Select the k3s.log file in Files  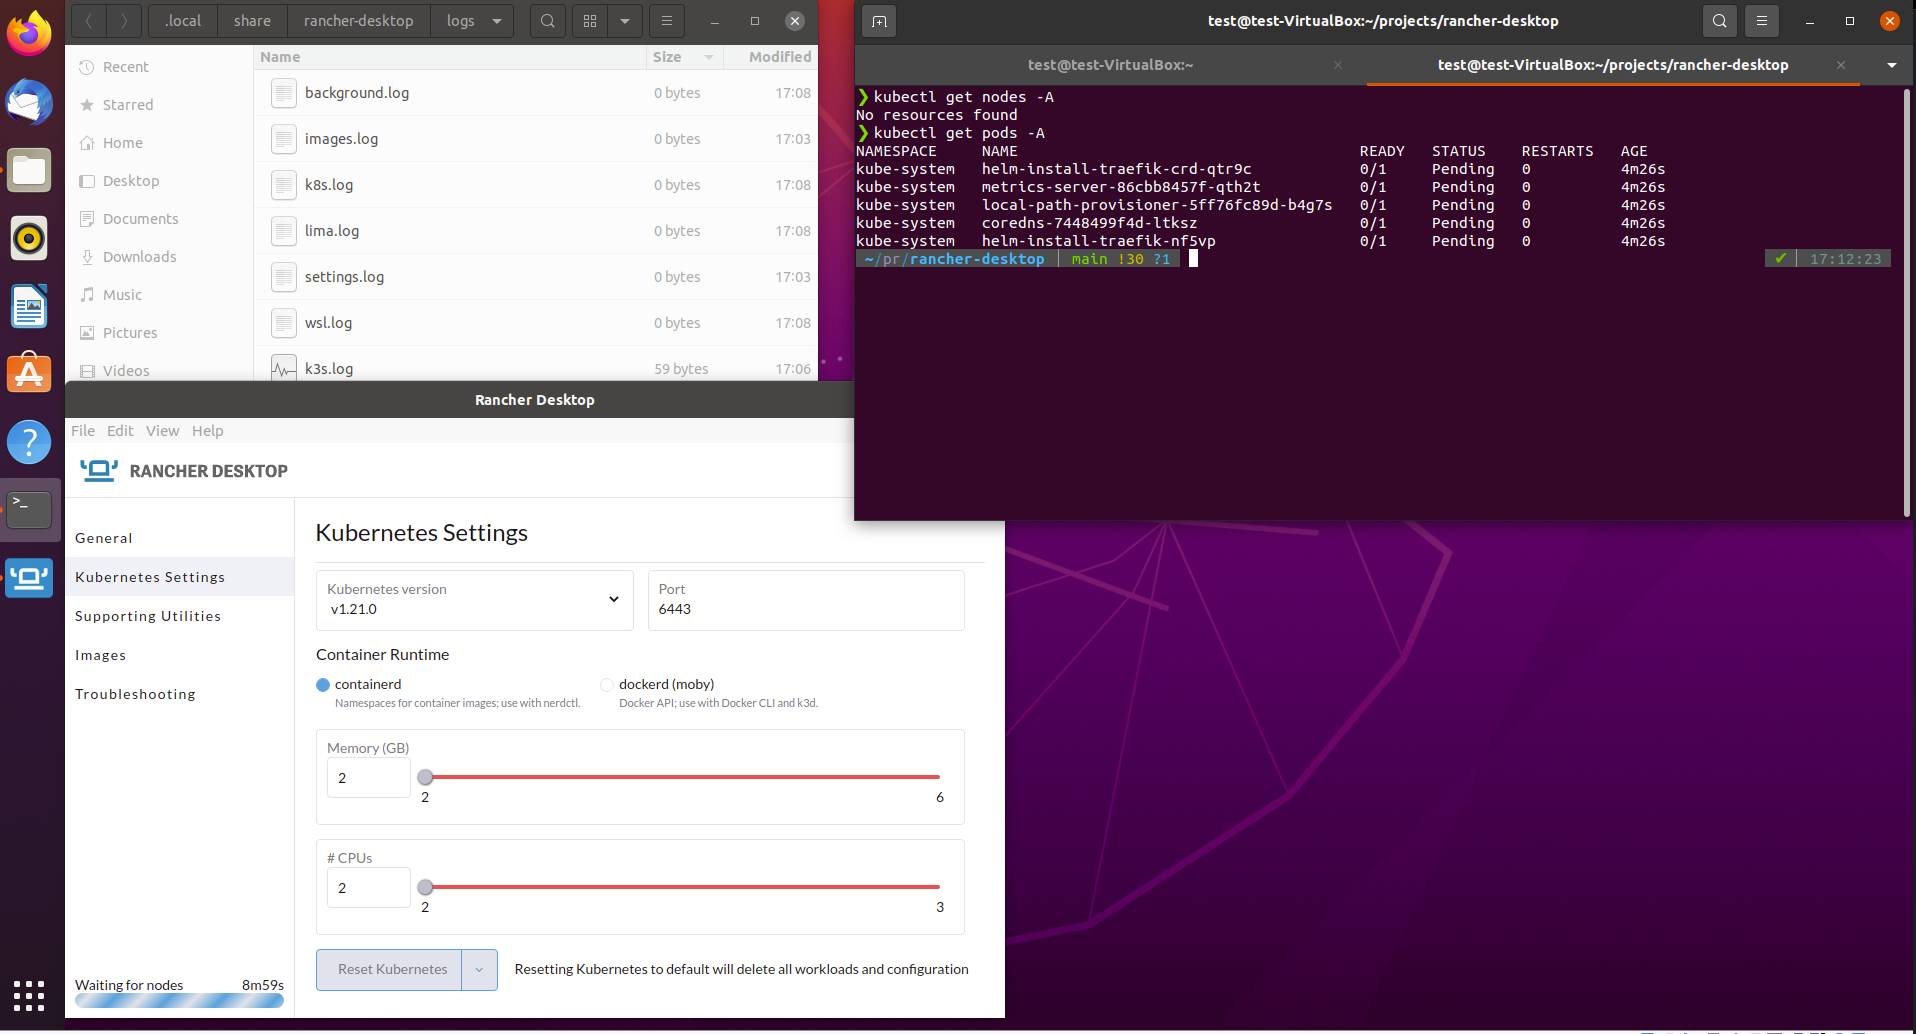tap(536, 369)
